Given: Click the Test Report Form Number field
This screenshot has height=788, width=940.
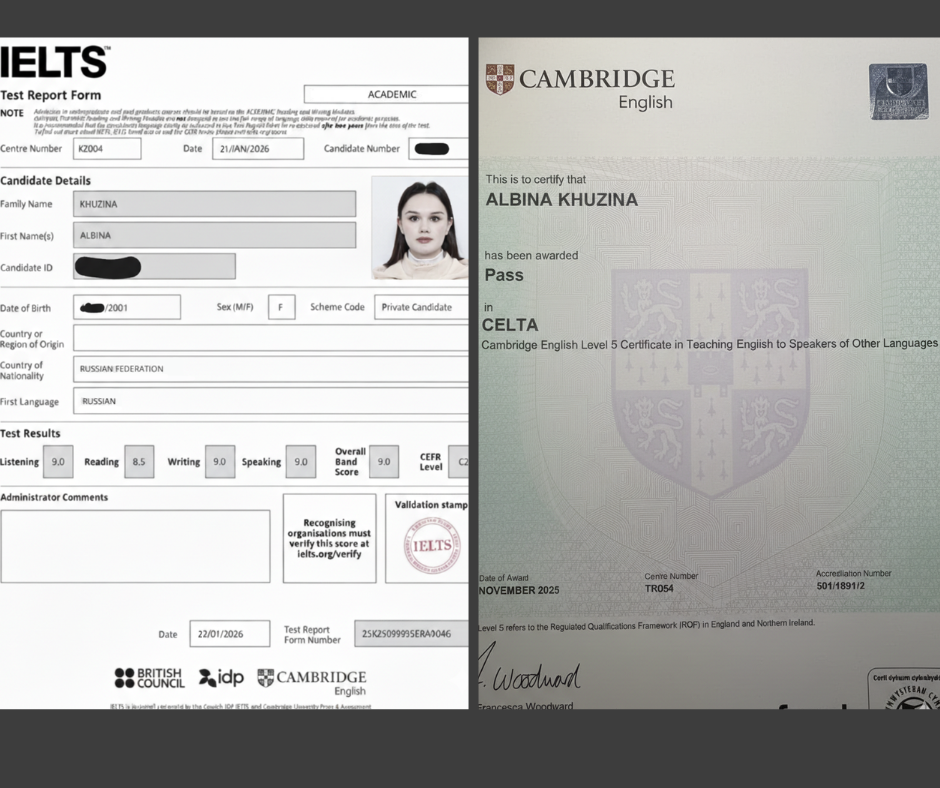Looking at the screenshot, I should click(x=411, y=634).
